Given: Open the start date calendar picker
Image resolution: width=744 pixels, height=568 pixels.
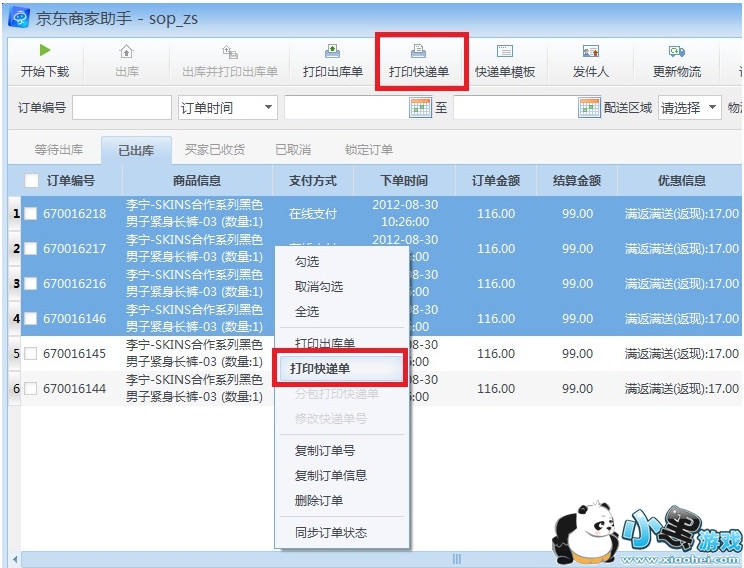Looking at the screenshot, I should coord(420,108).
